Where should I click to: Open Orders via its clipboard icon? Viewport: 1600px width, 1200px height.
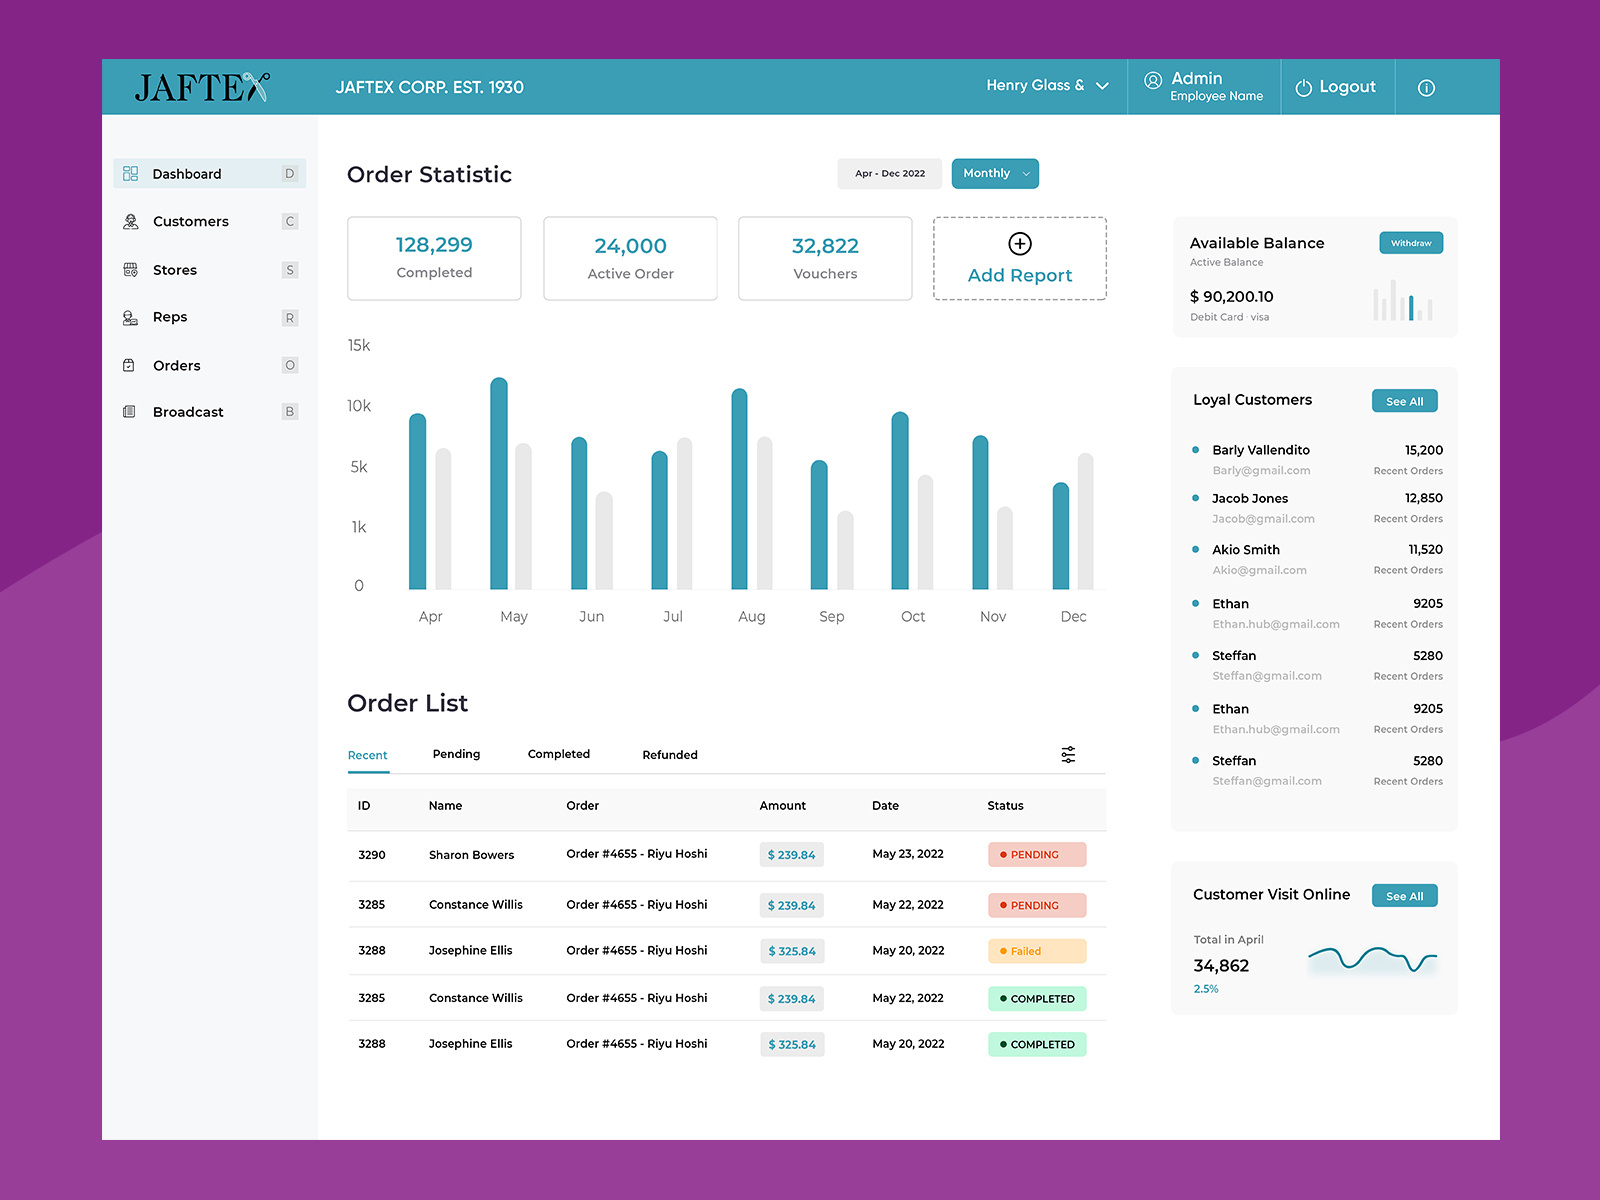tap(130, 365)
